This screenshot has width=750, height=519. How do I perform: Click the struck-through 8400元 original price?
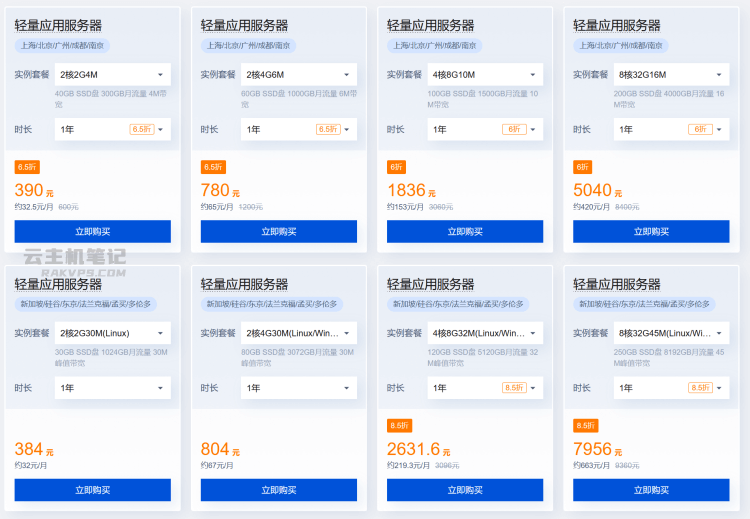(627, 207)
